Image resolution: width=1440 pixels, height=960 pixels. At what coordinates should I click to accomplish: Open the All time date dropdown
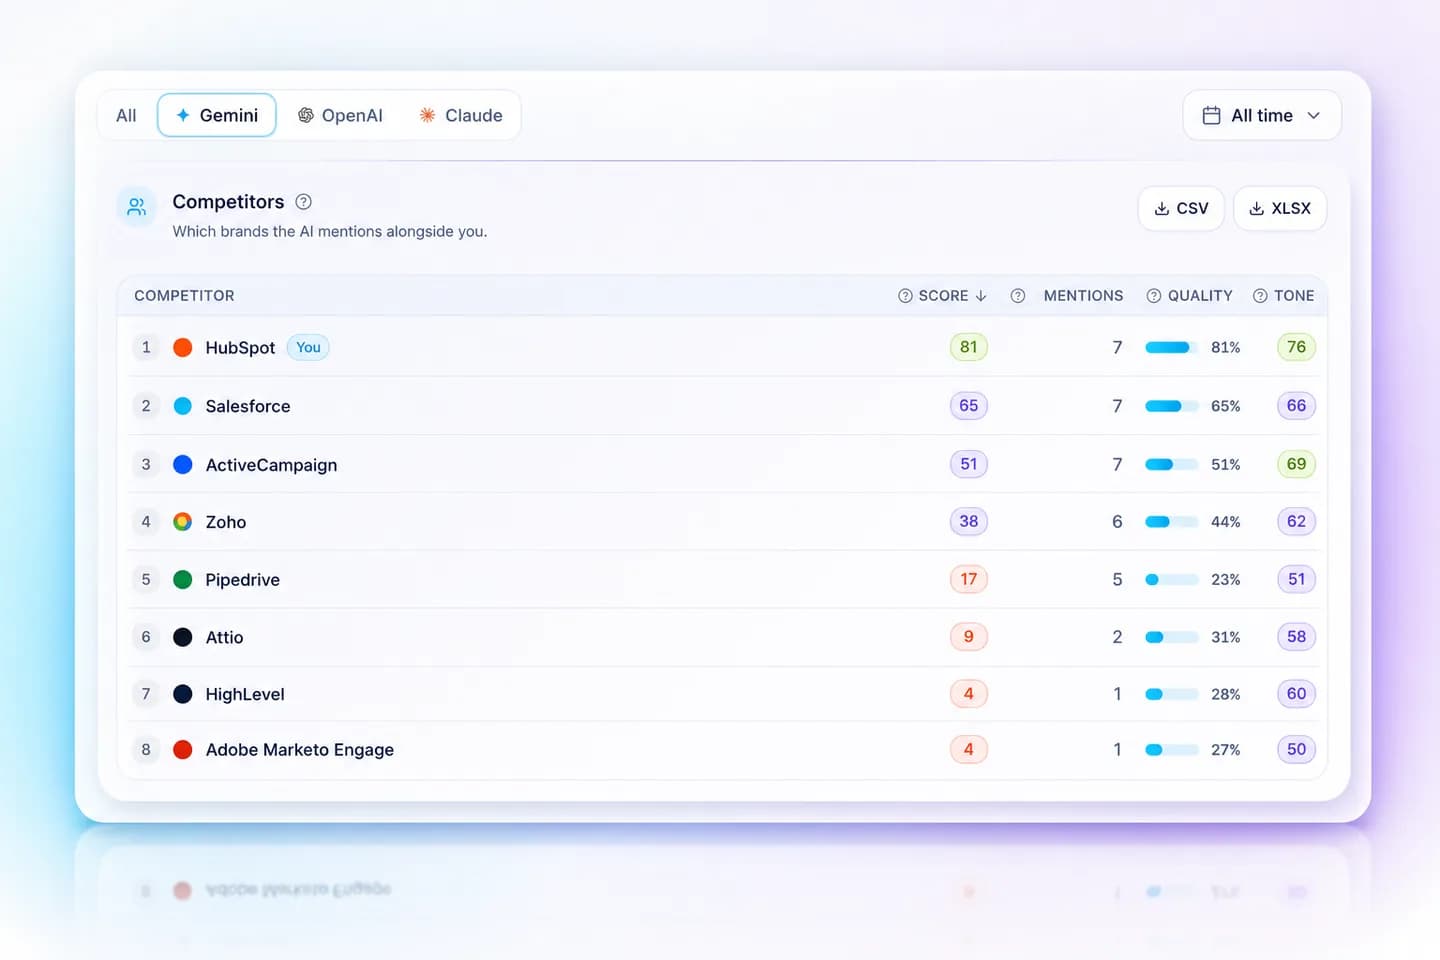pos(1262,115)
